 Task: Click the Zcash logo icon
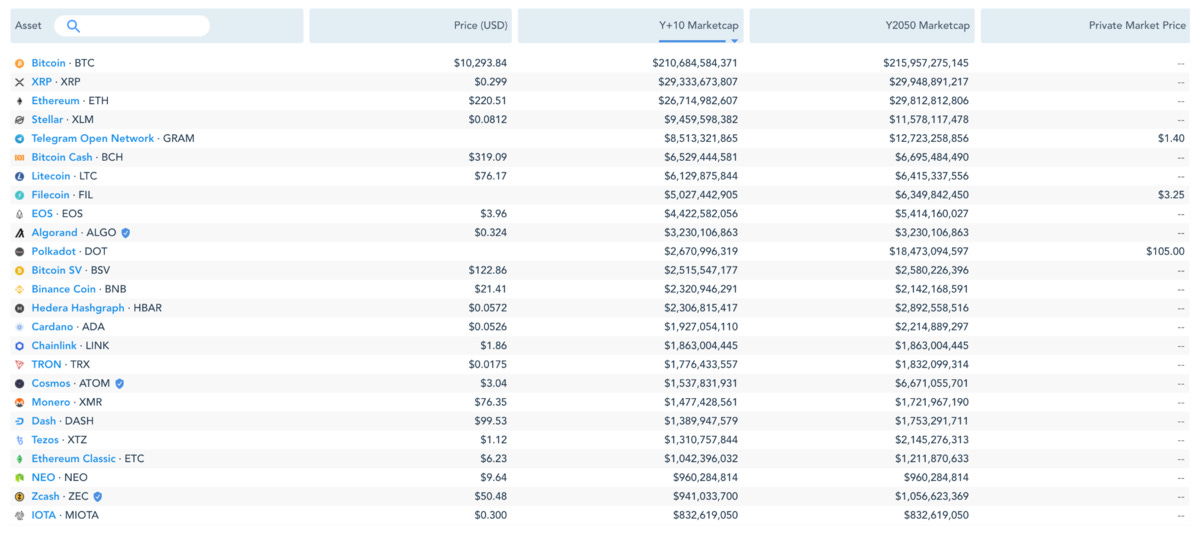click(x=19, y=496)
